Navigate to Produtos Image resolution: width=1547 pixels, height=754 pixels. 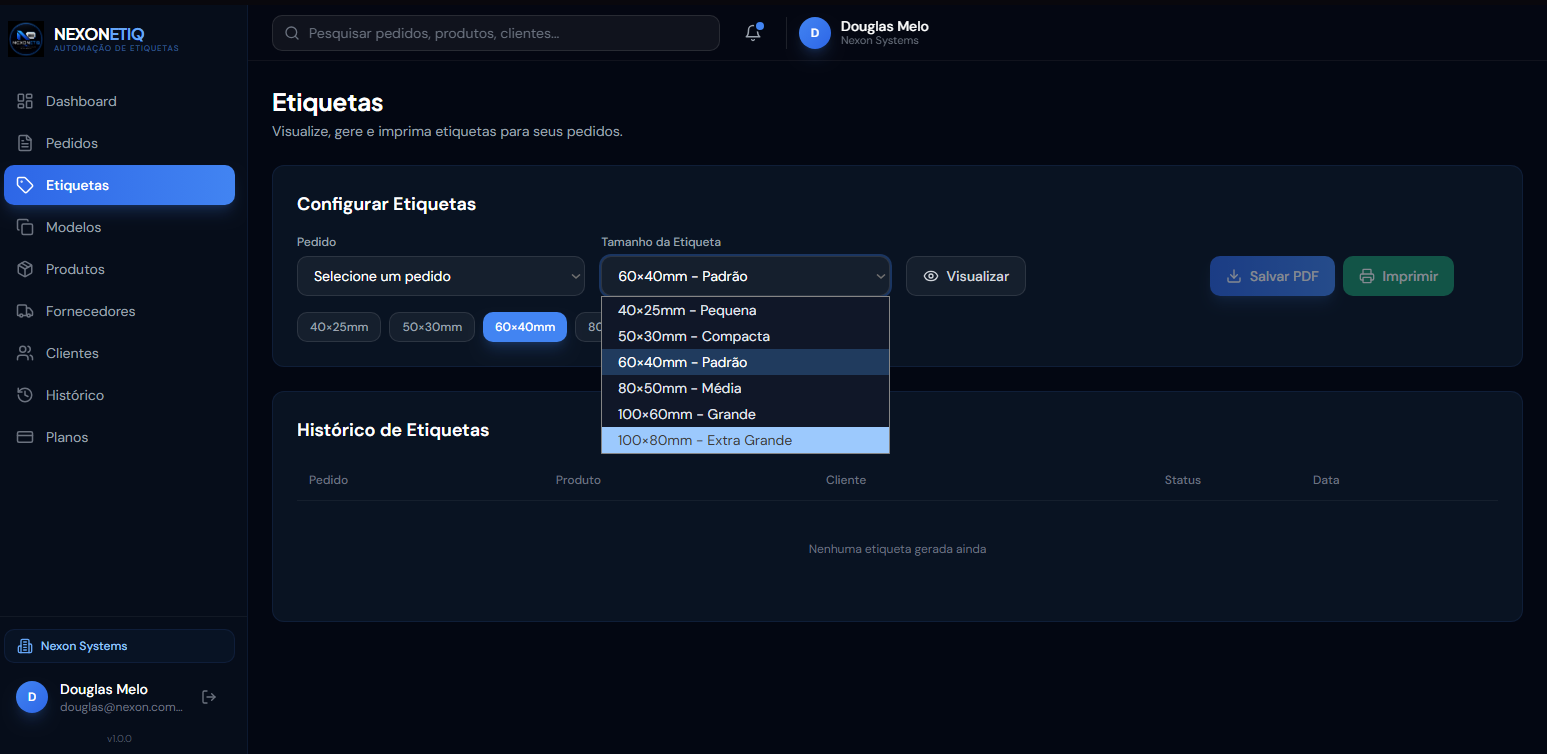coord(119,269)
